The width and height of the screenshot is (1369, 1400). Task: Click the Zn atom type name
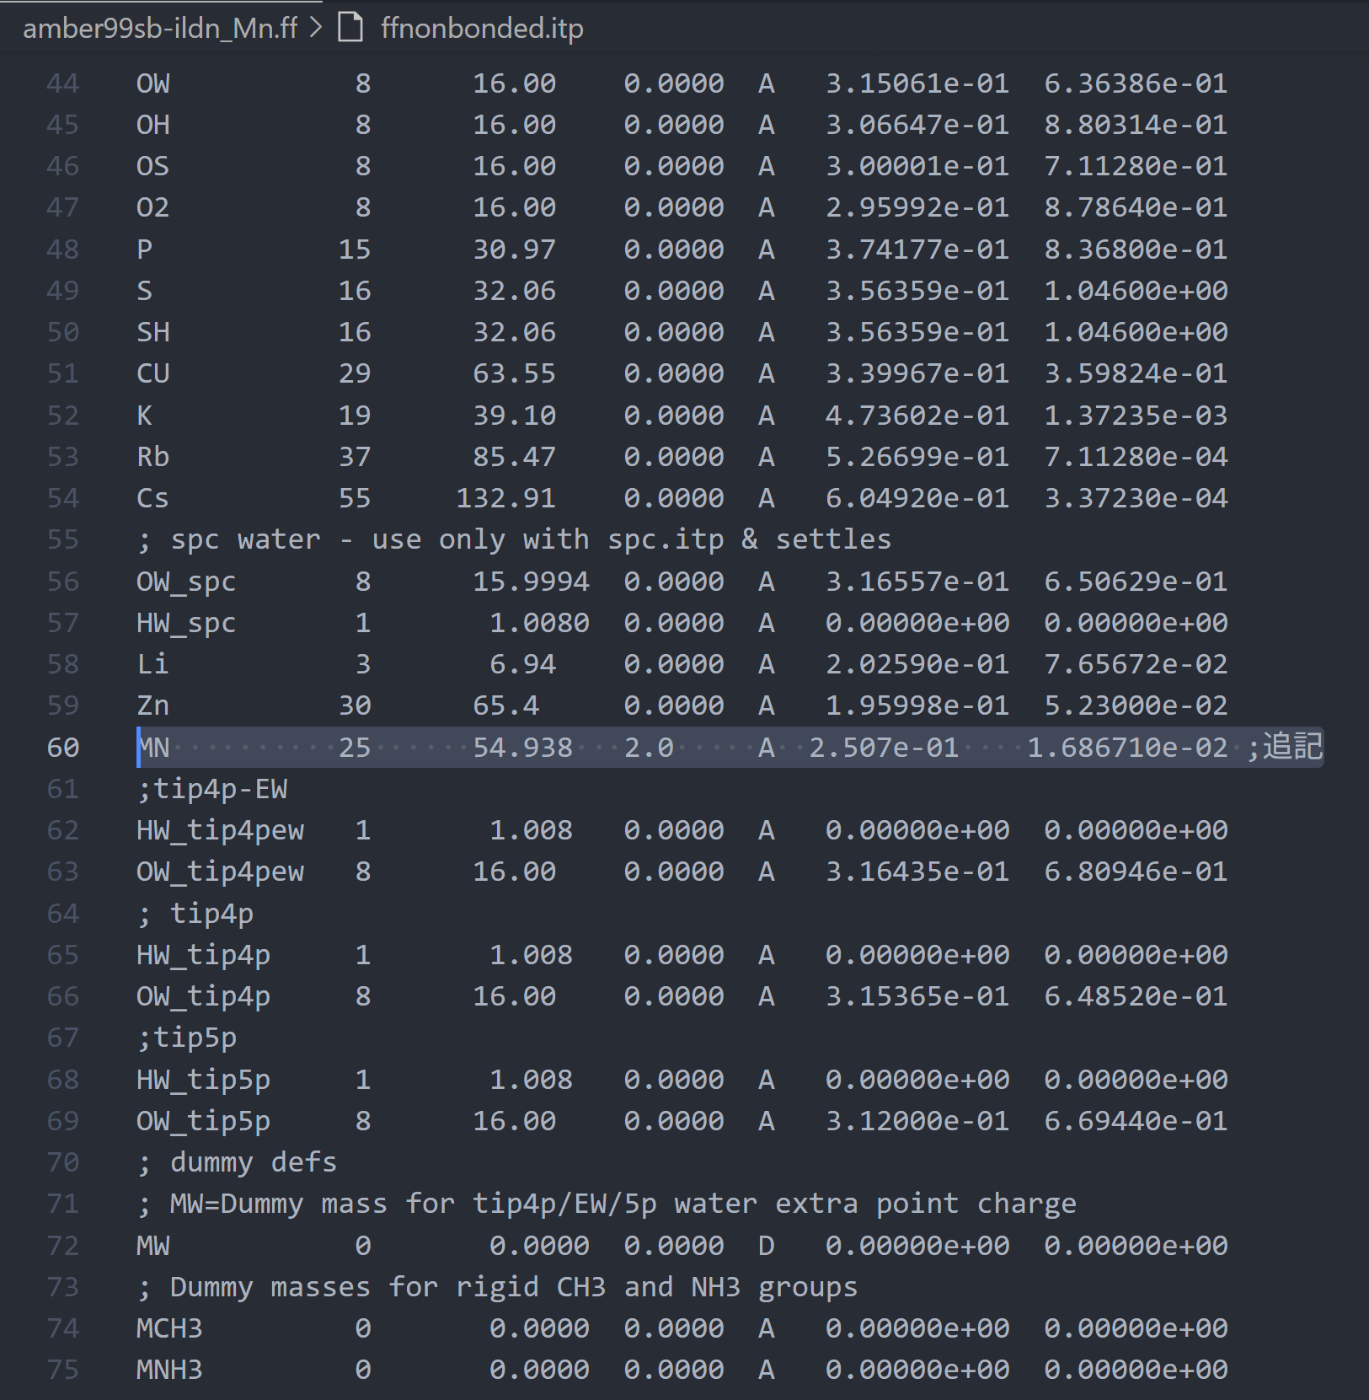pos(153,706)
